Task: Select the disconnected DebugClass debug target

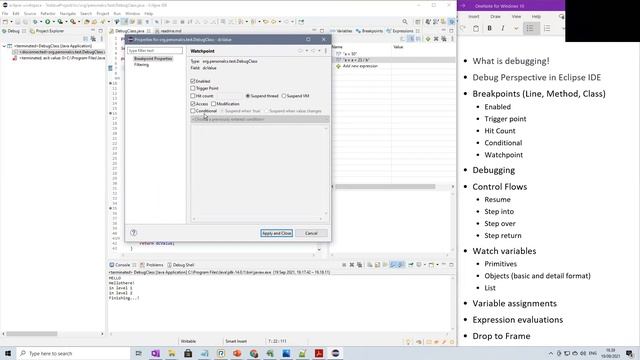Action: point(59,52)
